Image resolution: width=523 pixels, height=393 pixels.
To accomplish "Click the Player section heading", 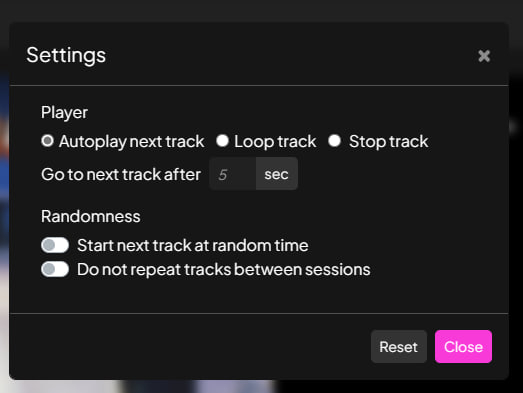I will [x=64, y=113].
